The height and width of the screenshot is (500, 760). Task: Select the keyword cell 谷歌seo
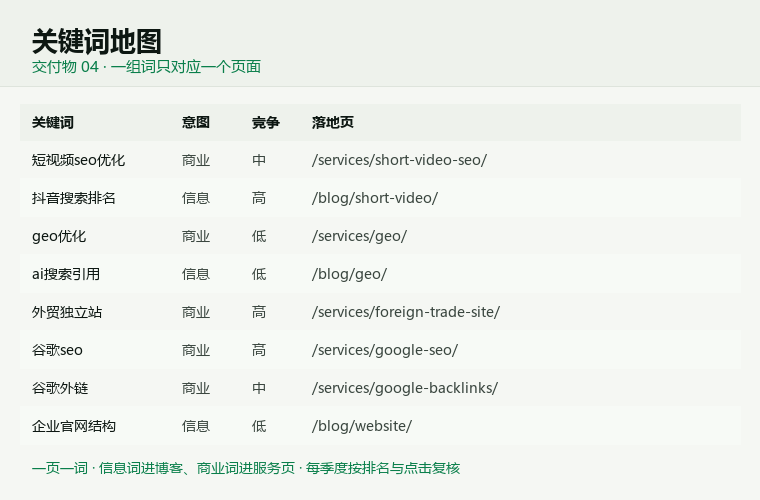[57, 350]
